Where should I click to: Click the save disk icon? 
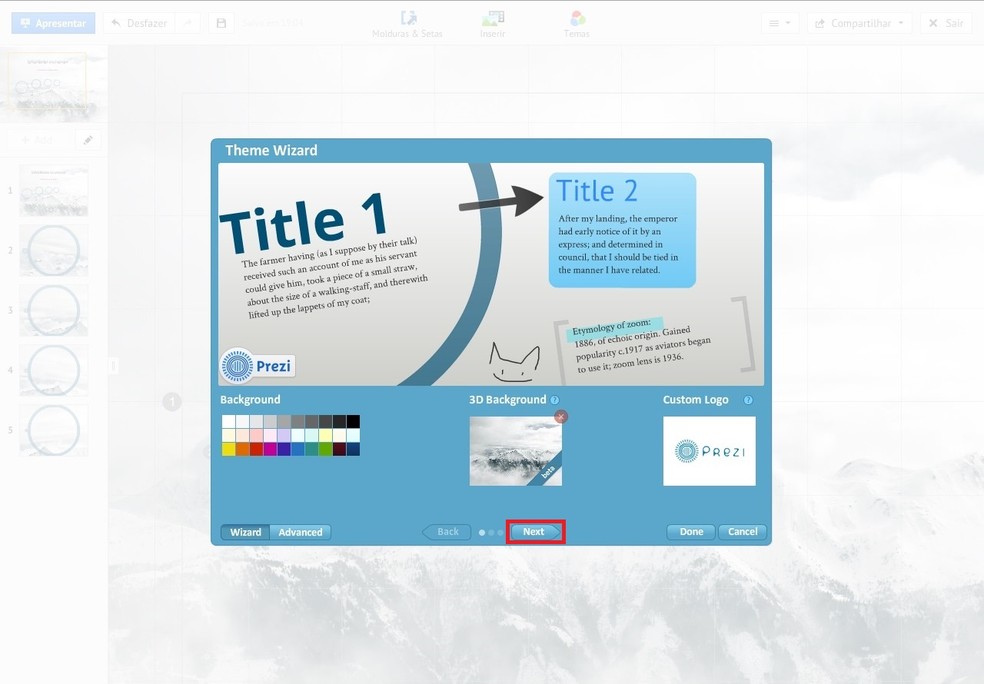(x=221, y=23)
